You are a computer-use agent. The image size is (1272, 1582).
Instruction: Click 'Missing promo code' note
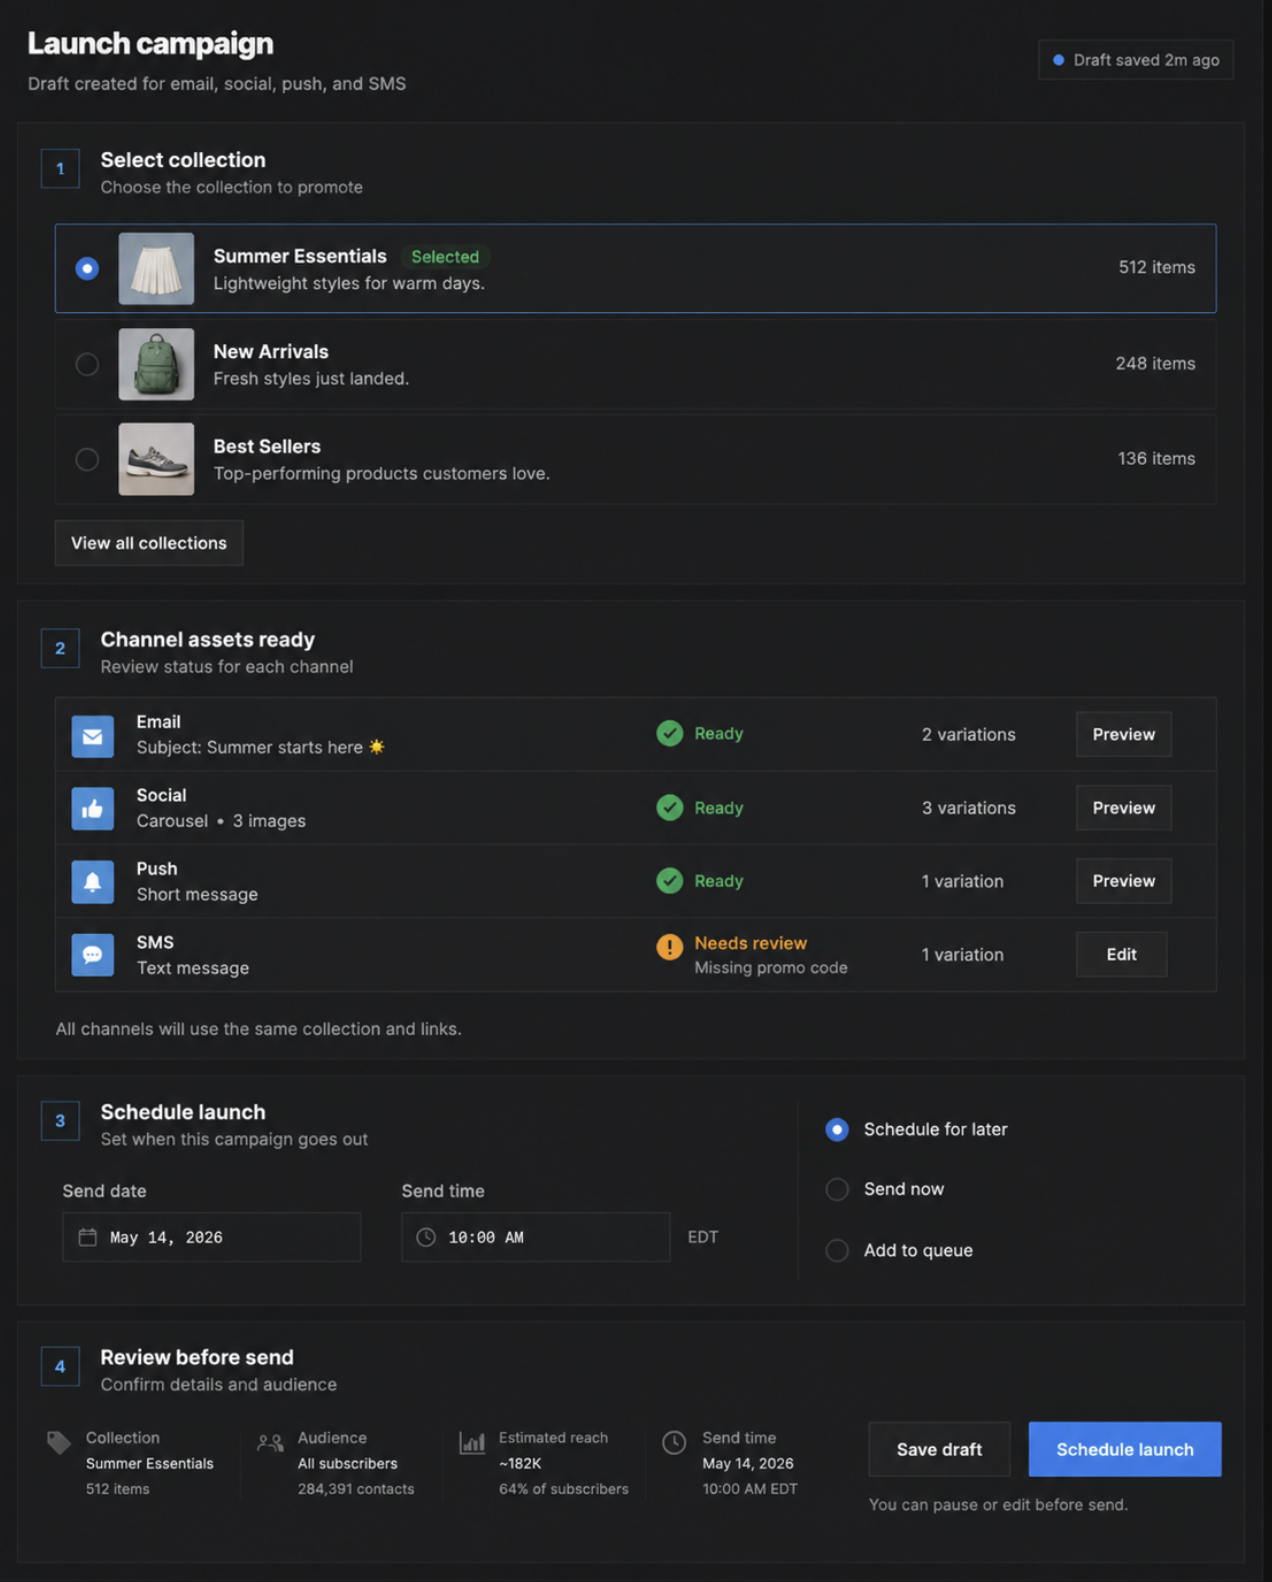[x=770, y=967]
